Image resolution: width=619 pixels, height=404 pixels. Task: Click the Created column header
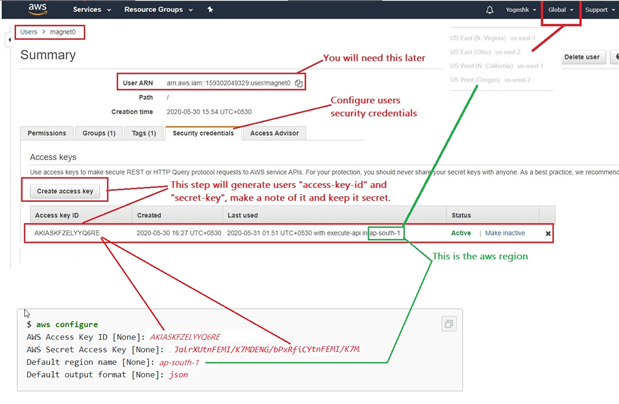(149, 215)
